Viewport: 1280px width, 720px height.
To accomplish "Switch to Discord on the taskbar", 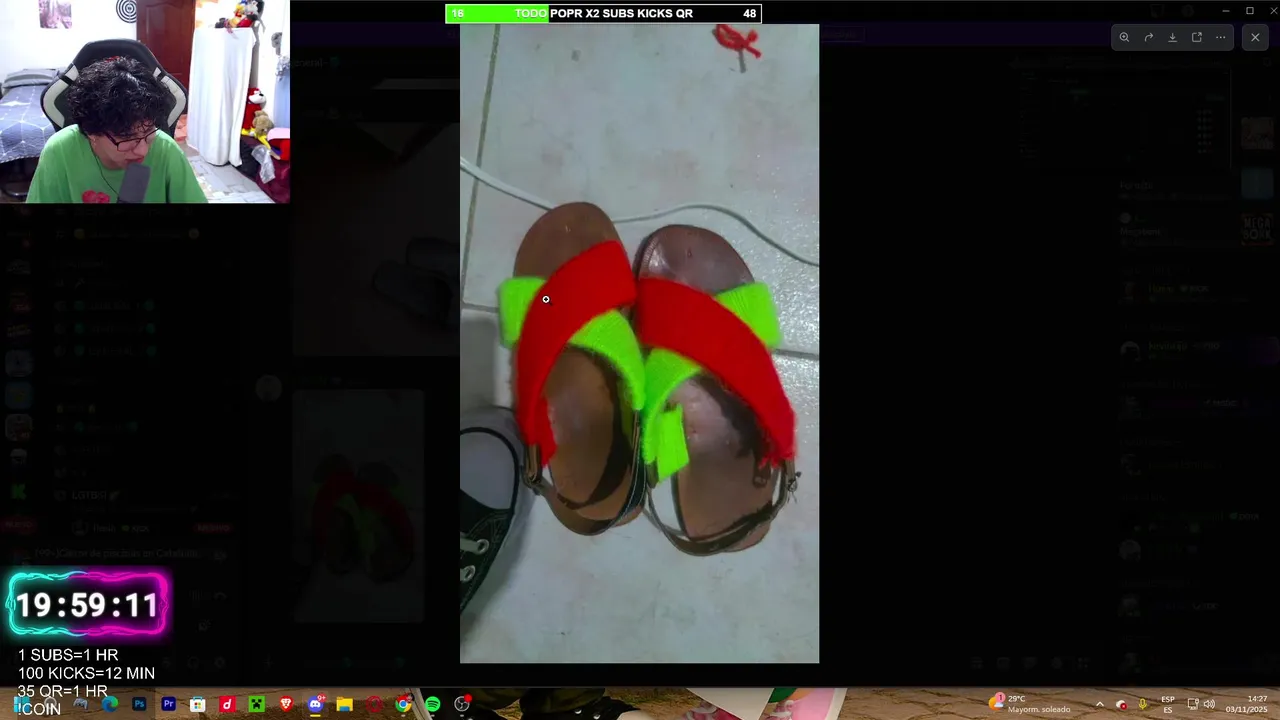I will pyautogui.click(x=315, y=705).
